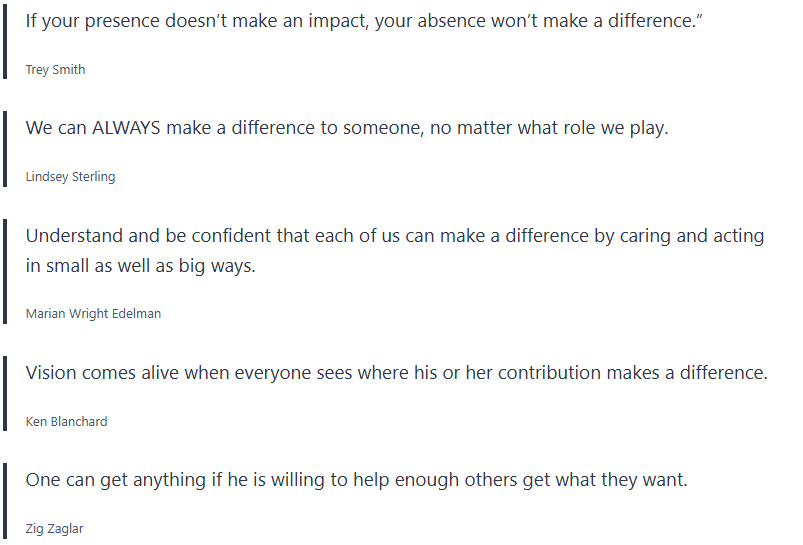
Task: Click the vertical bar beside Lindsey Sterling's quote
Action: [6, 148]
